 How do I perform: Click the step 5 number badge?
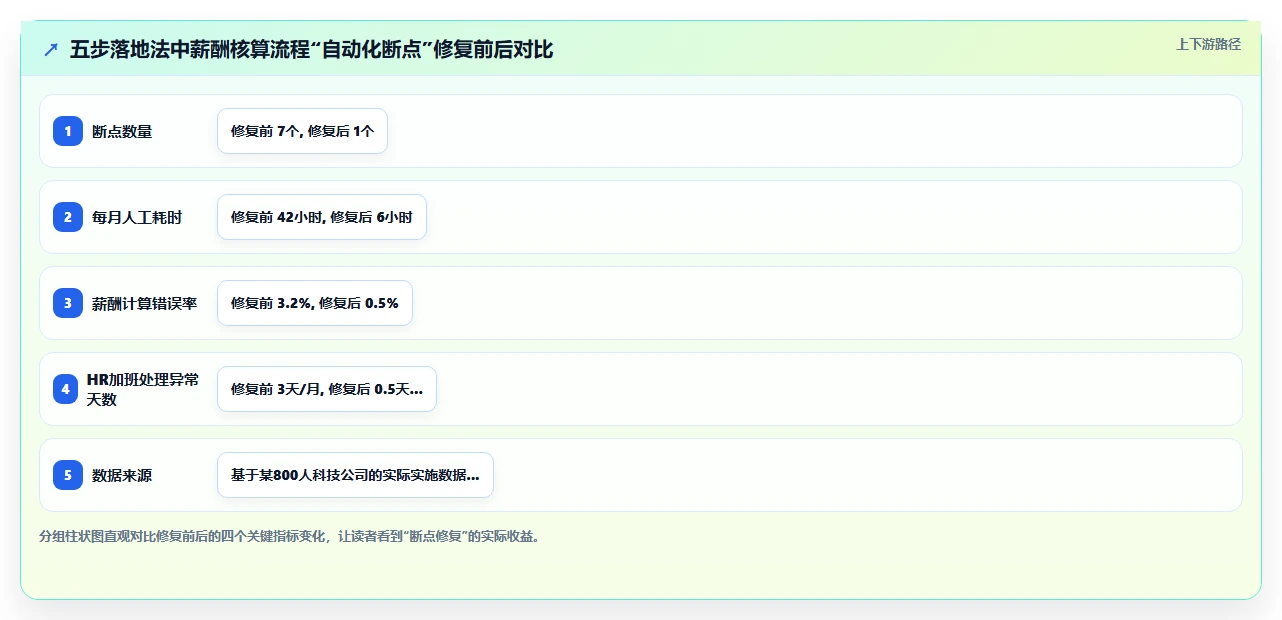[68, 475]
